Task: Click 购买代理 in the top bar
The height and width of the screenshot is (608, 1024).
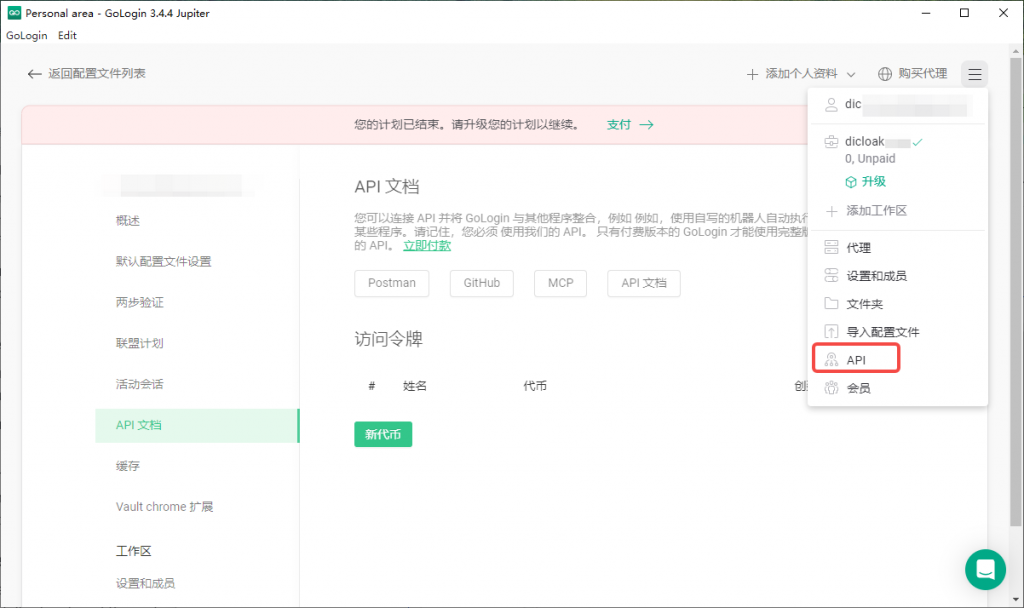Action: pos(922,74)
